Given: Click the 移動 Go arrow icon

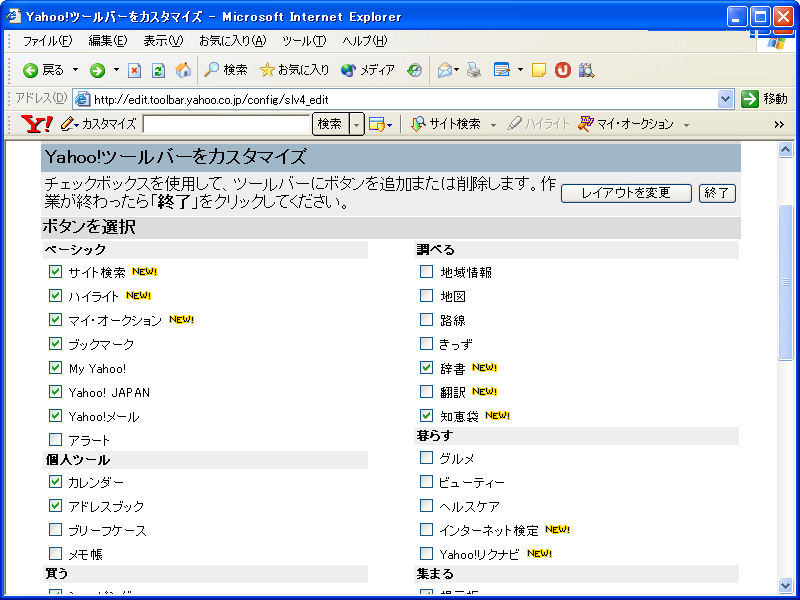Looking at the screenshot, I should tap(749, 99).
